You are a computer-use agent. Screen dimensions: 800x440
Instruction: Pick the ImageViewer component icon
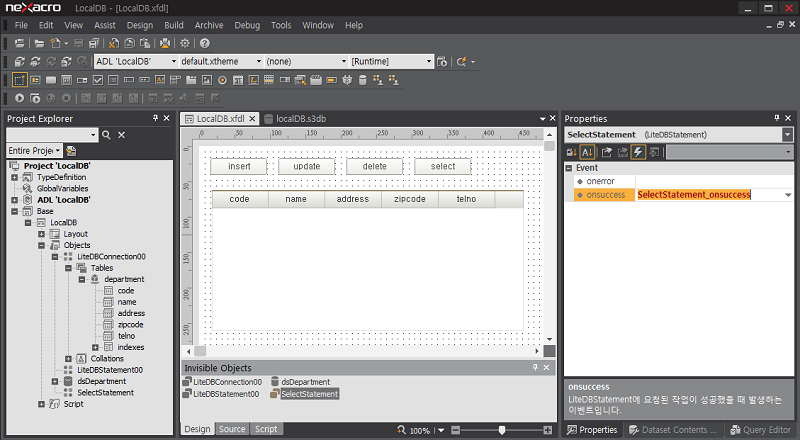pos(207,80)
